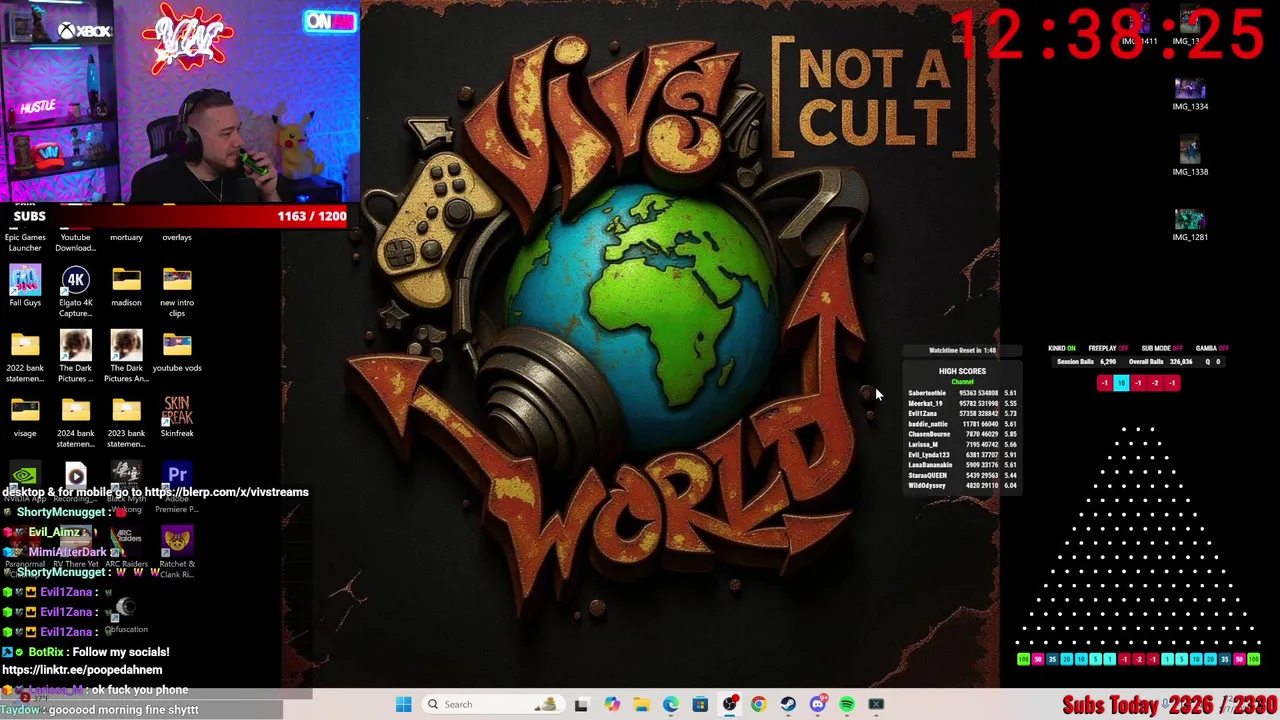The height and width of the screenshot is (720, 1280).
Task: Open the youtube vods folder
Action: [177, 351]
